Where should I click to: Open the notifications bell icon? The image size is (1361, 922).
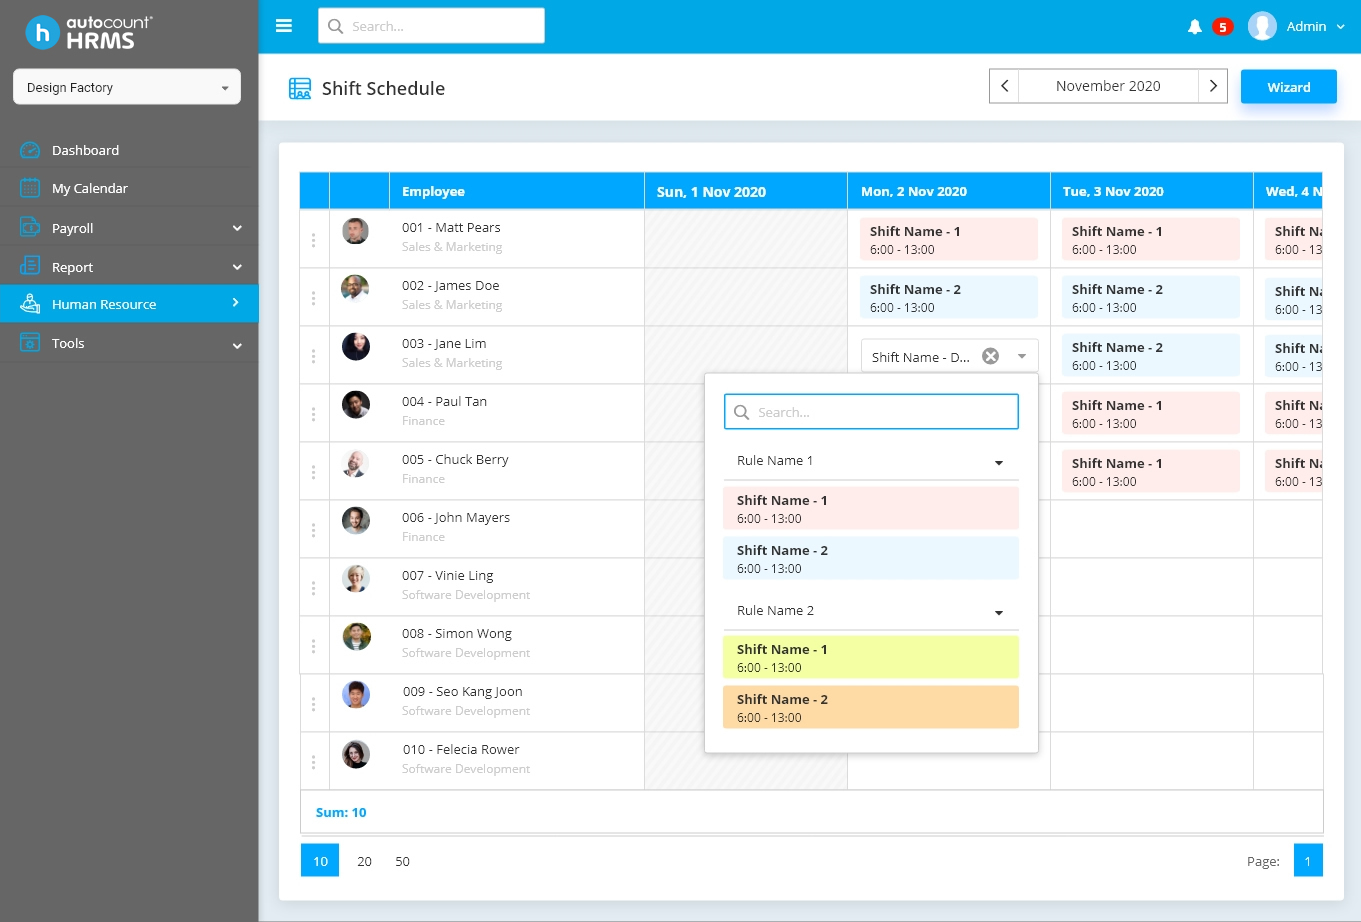(1194, 27)
